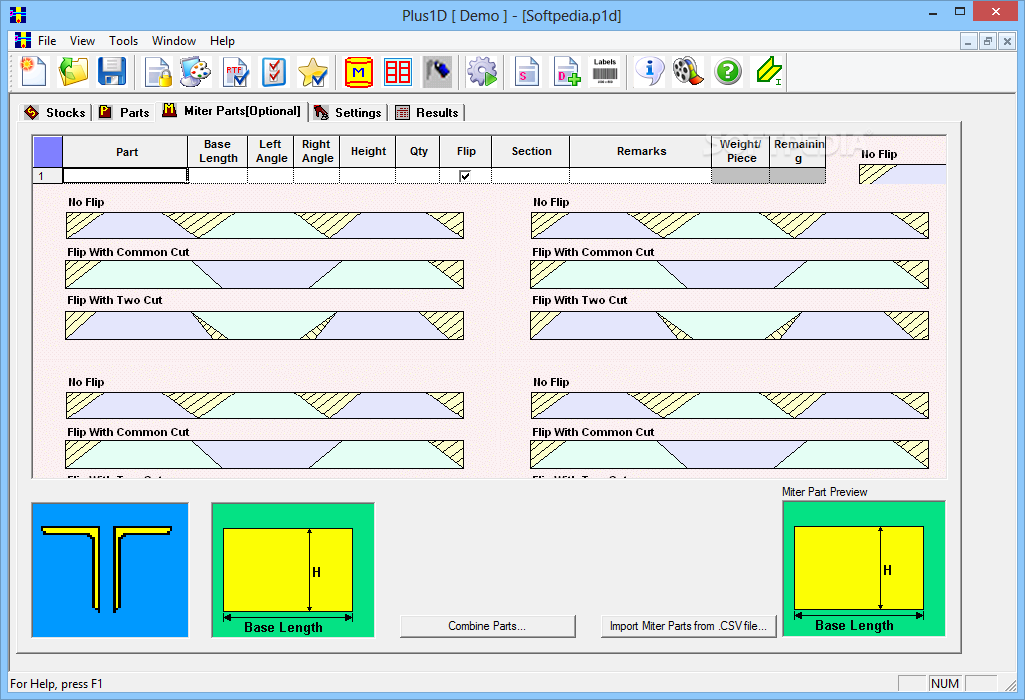Switch to the Stocks tab

pos(55,112)
